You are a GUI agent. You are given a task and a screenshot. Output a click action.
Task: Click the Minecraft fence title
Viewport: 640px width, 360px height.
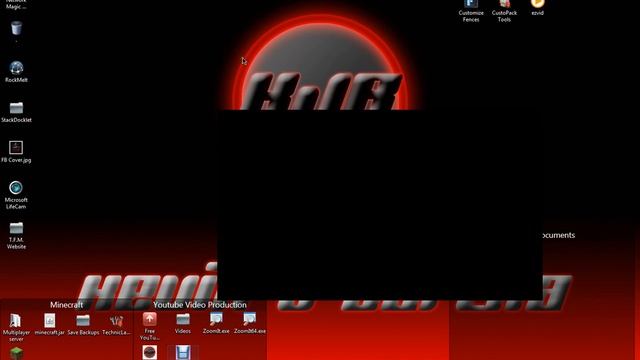point(67,305)
